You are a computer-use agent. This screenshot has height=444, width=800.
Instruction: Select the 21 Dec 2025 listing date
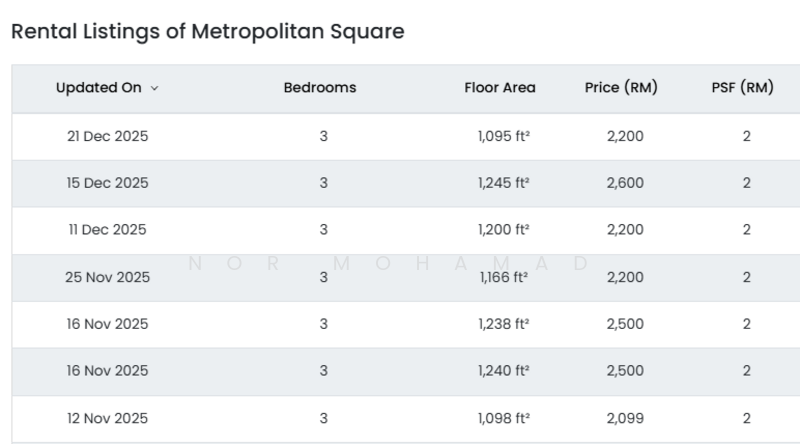107,137
